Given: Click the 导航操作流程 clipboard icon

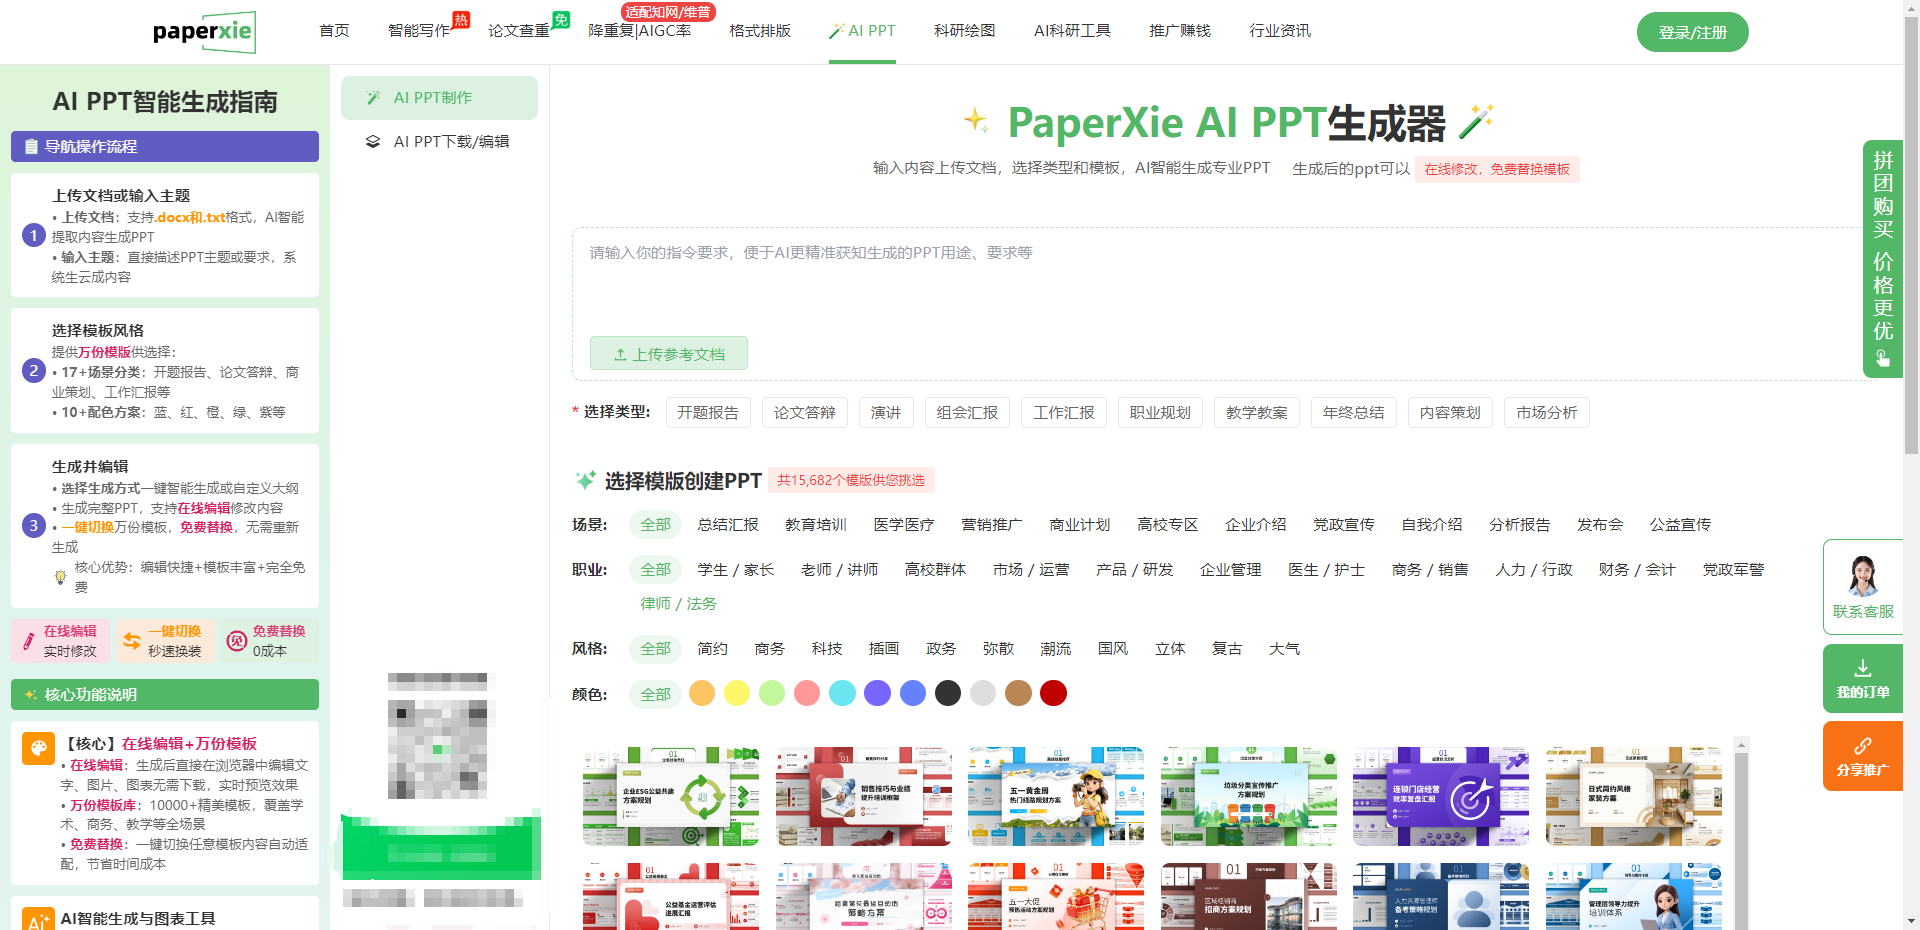Looking at the screenshot, I should [x=31, y=147].
